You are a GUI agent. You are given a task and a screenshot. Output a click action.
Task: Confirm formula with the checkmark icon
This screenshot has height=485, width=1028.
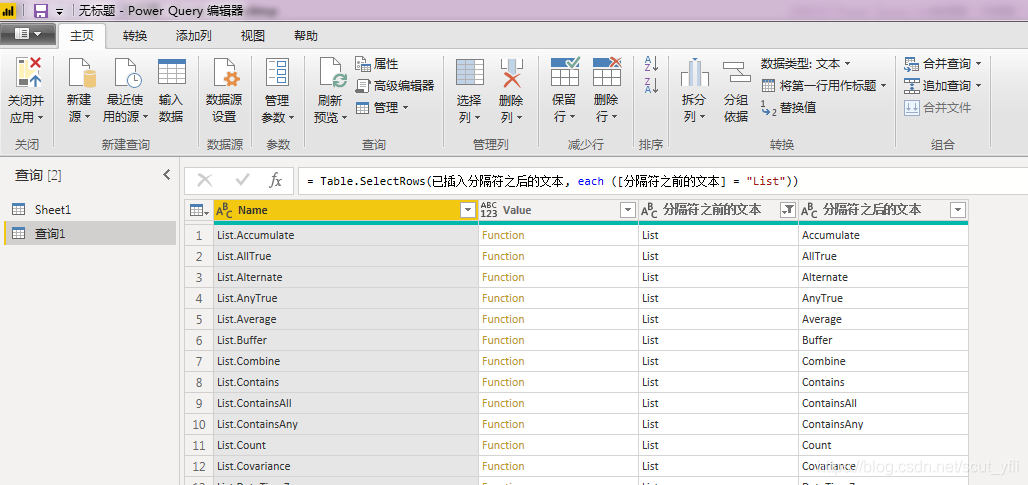click(243, 180)
